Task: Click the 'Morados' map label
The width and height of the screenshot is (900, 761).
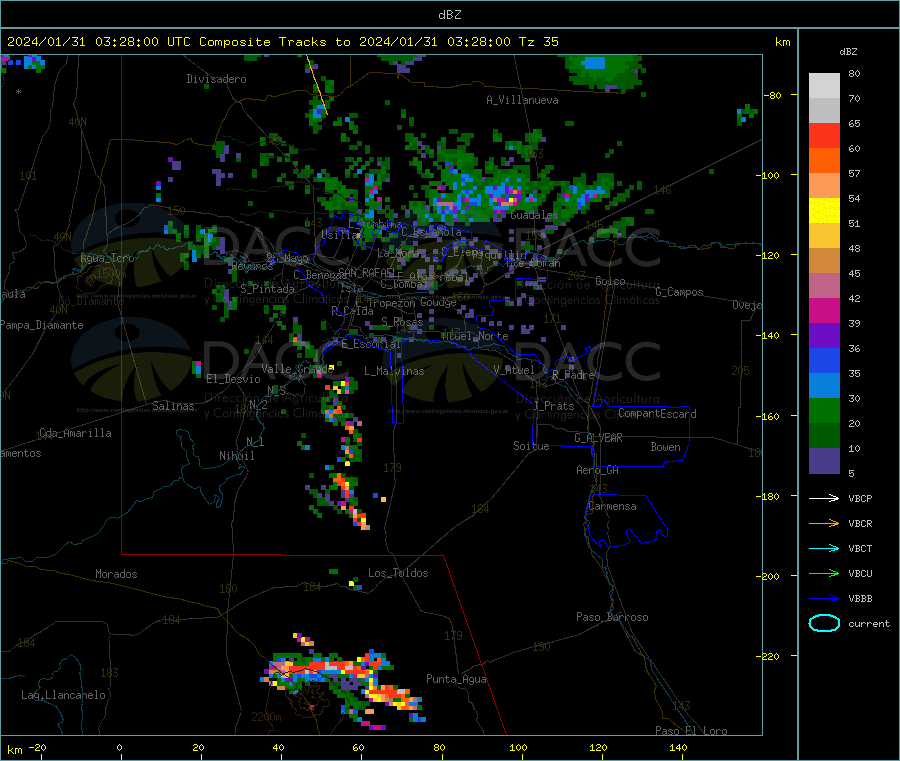Action: click(x=116, y=574)
